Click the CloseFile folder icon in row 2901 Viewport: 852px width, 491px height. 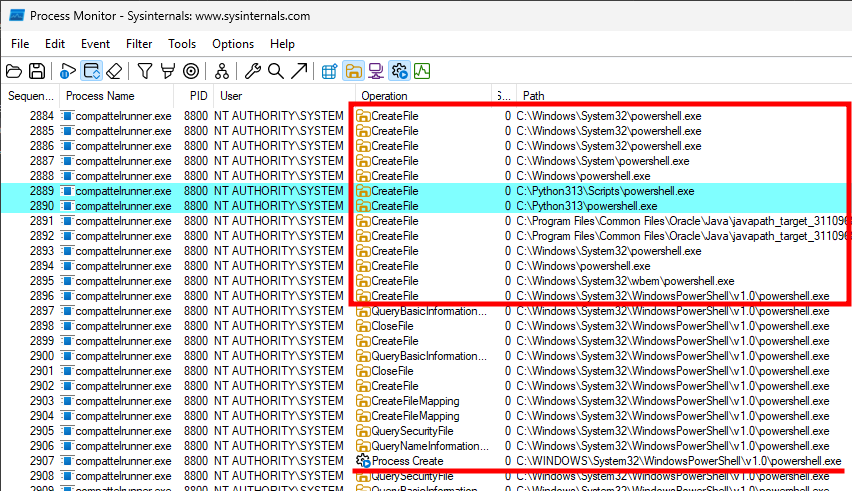point(363,372)
